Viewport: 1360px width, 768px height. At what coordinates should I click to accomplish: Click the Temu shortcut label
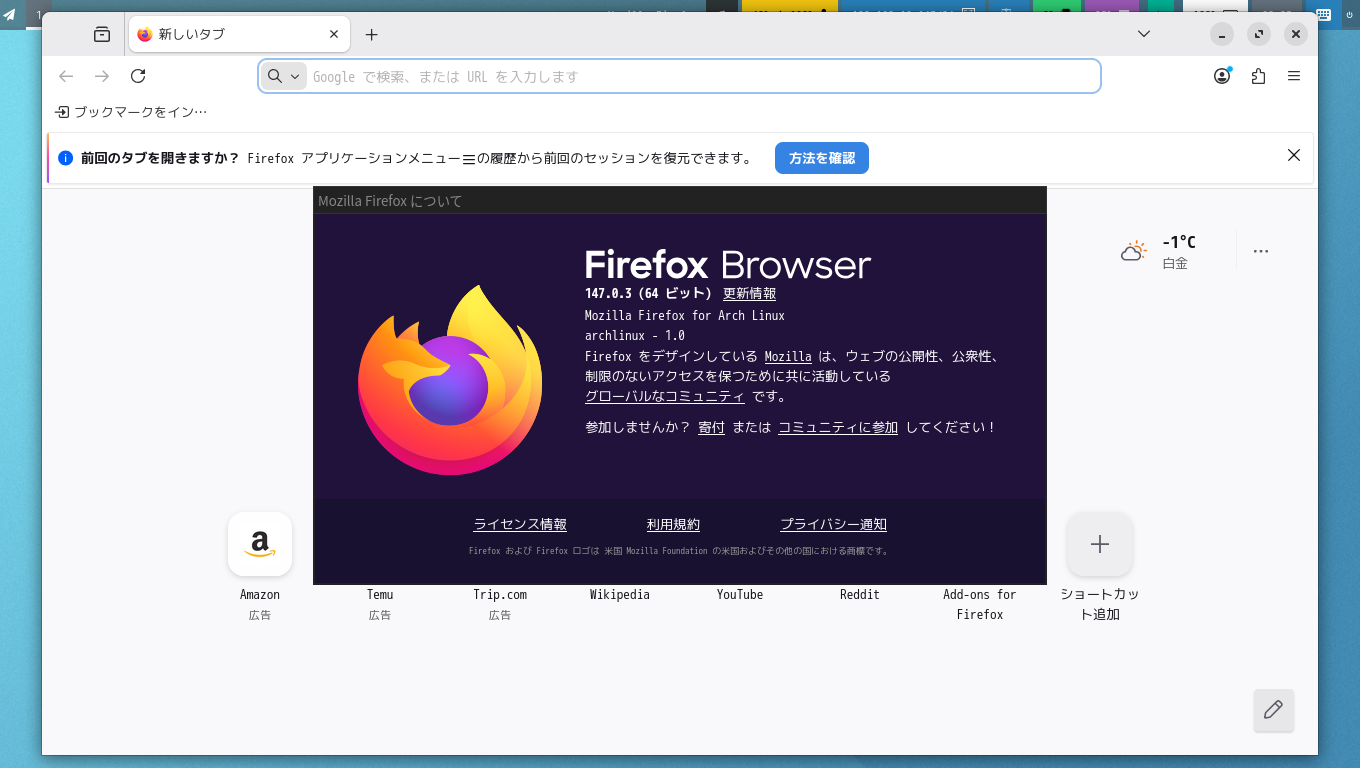380,595
